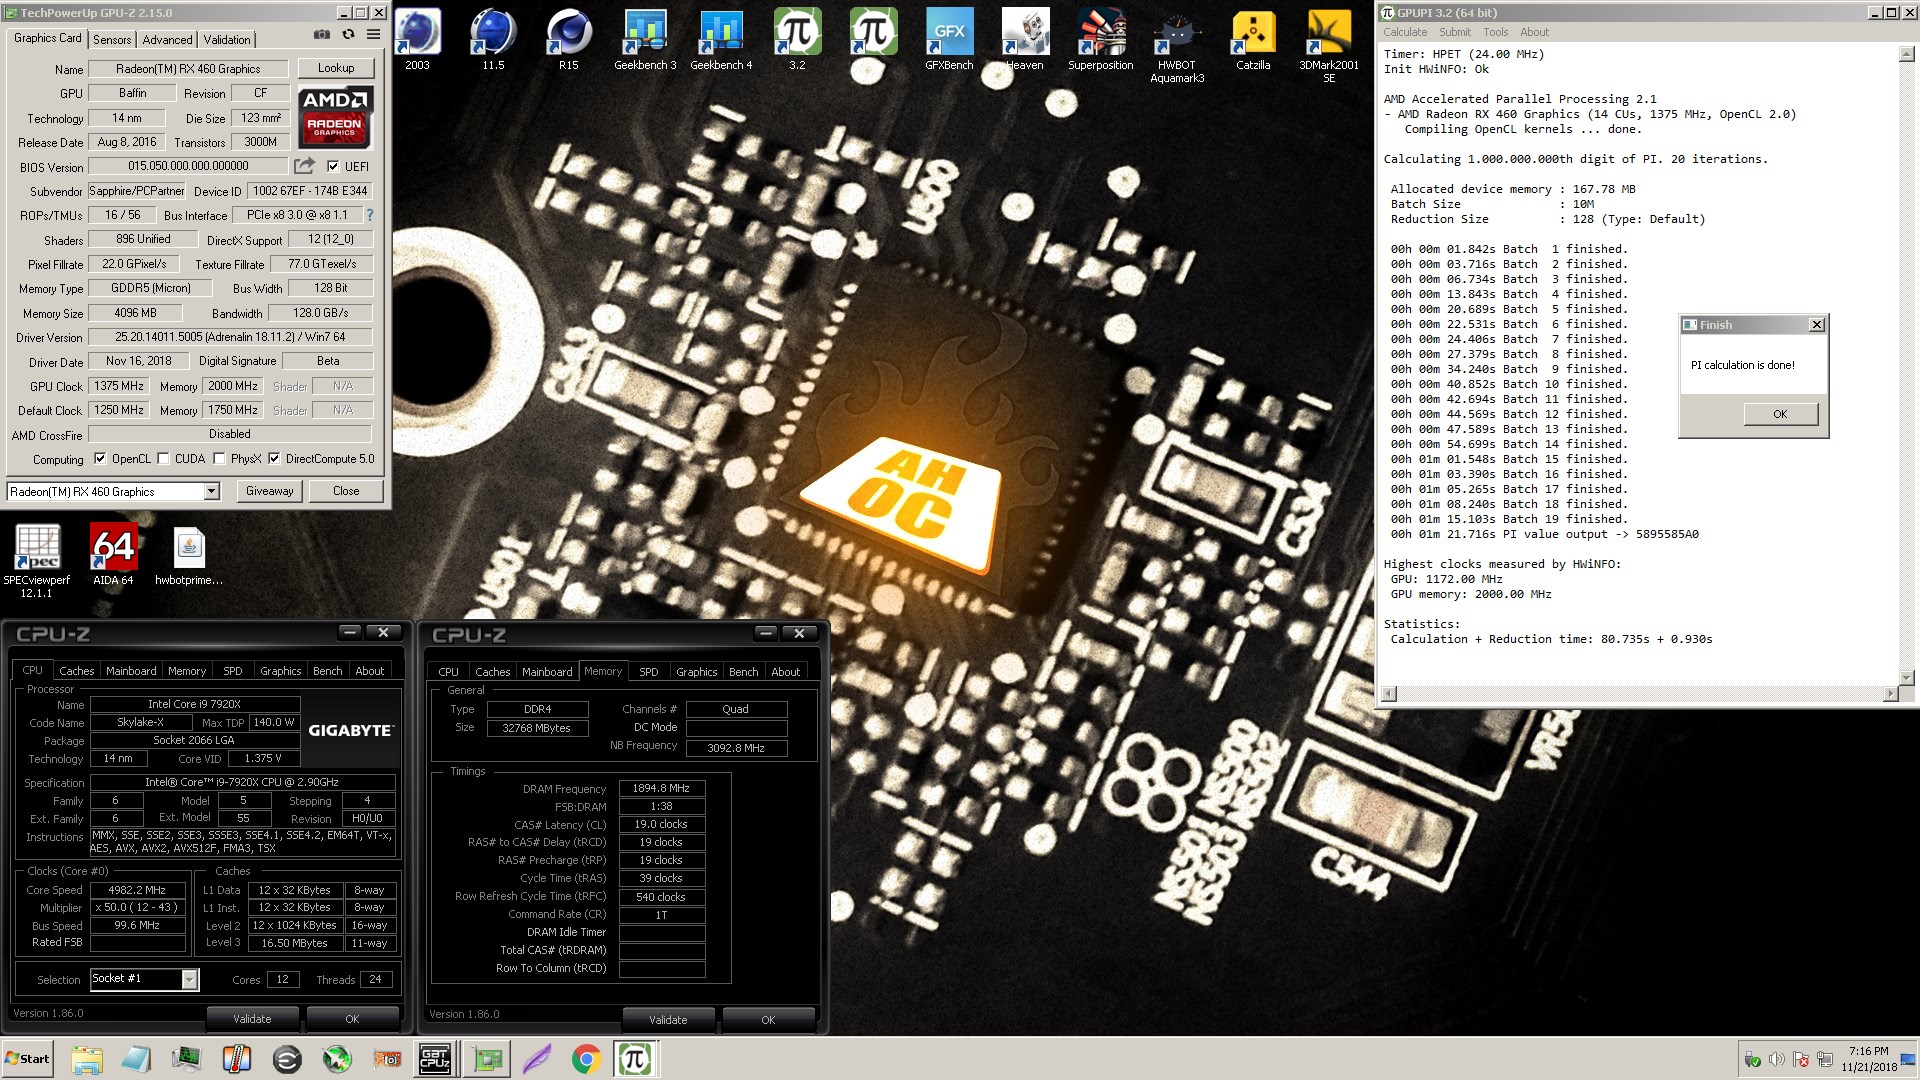Switch to Validation tab in GPU-Z
This screenshot has height=1080, width=1920.
[x=227, y=39]
